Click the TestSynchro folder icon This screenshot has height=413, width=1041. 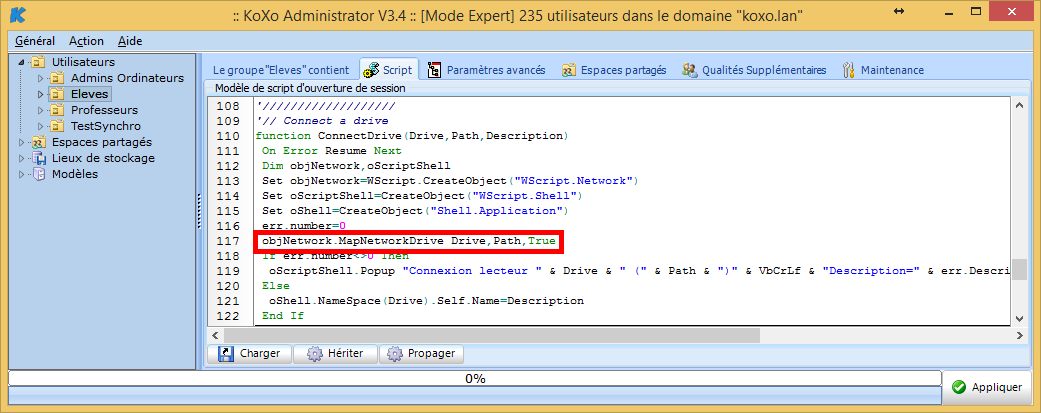click(x=58, y=126)
